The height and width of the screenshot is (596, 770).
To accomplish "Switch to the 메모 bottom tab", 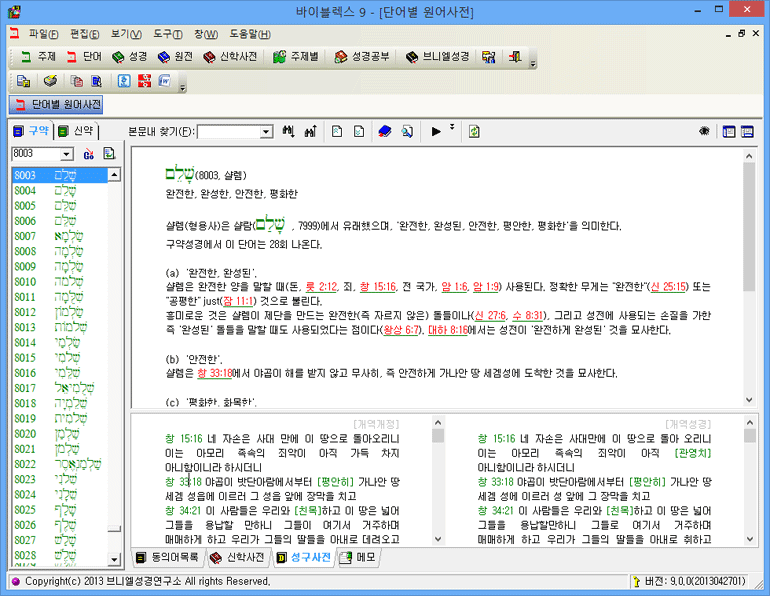I will [358, 557].
